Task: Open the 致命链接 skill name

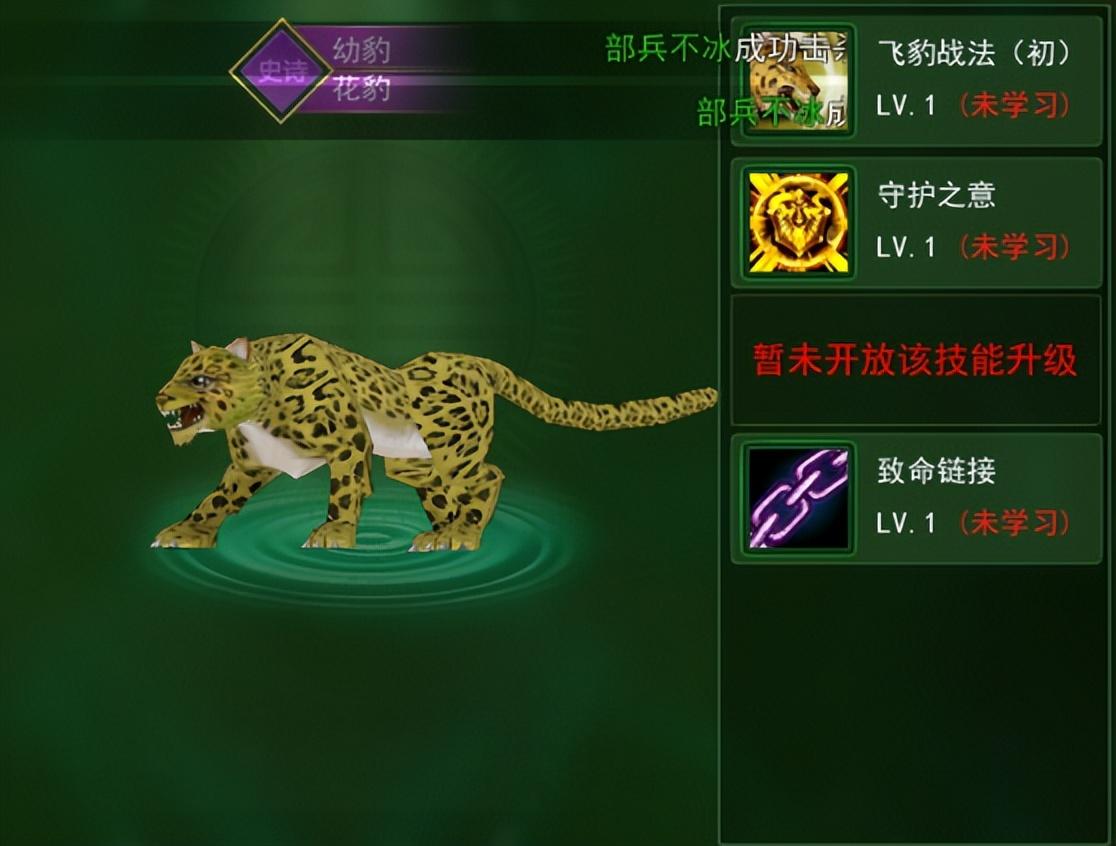Action: click(x=936, y=470)
